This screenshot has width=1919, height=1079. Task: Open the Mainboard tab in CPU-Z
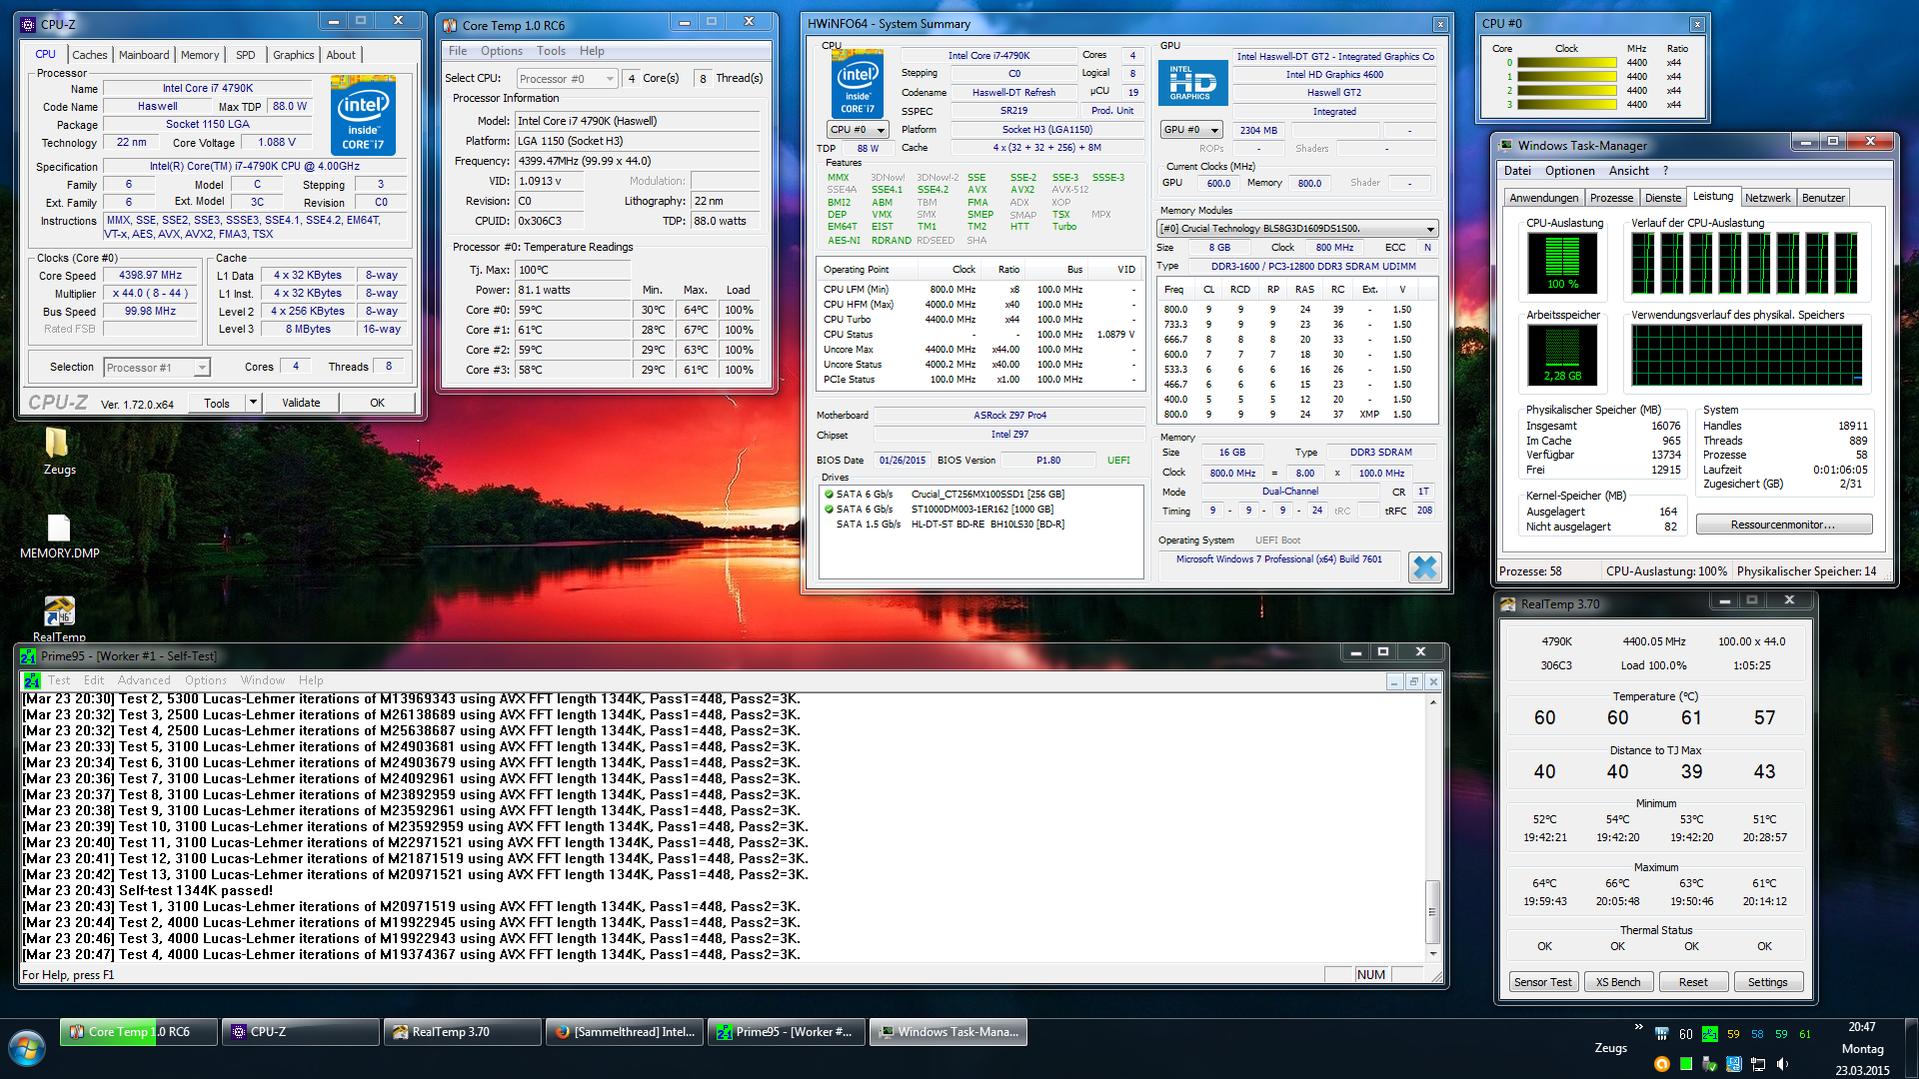(x=144, y=55)
